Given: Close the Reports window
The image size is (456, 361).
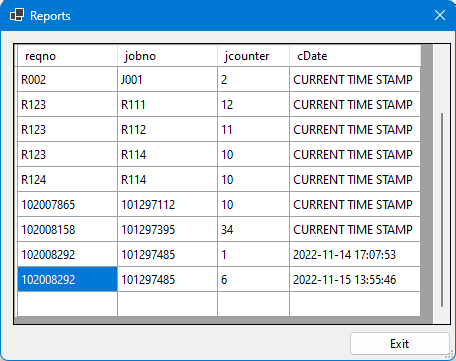Looking at the screenshot, I should 440,15.
